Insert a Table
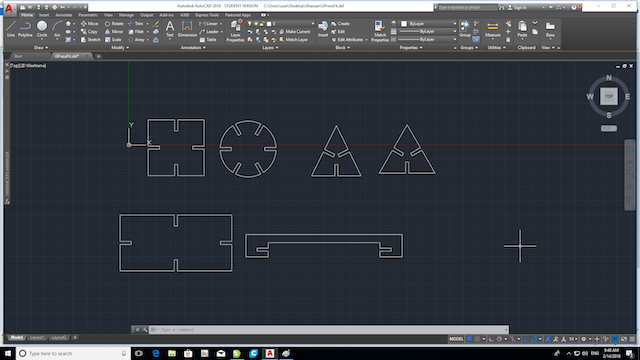Image resolution: width=640 pixels, height=360 pixels. (208, 40)
